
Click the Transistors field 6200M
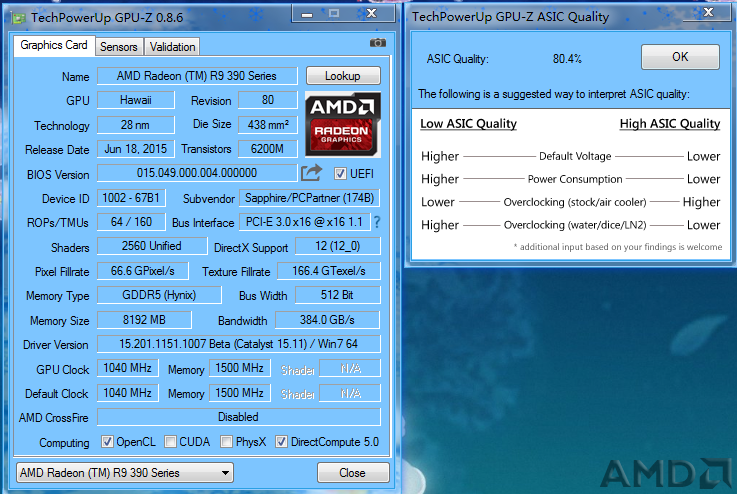click(x=267, y=149)
